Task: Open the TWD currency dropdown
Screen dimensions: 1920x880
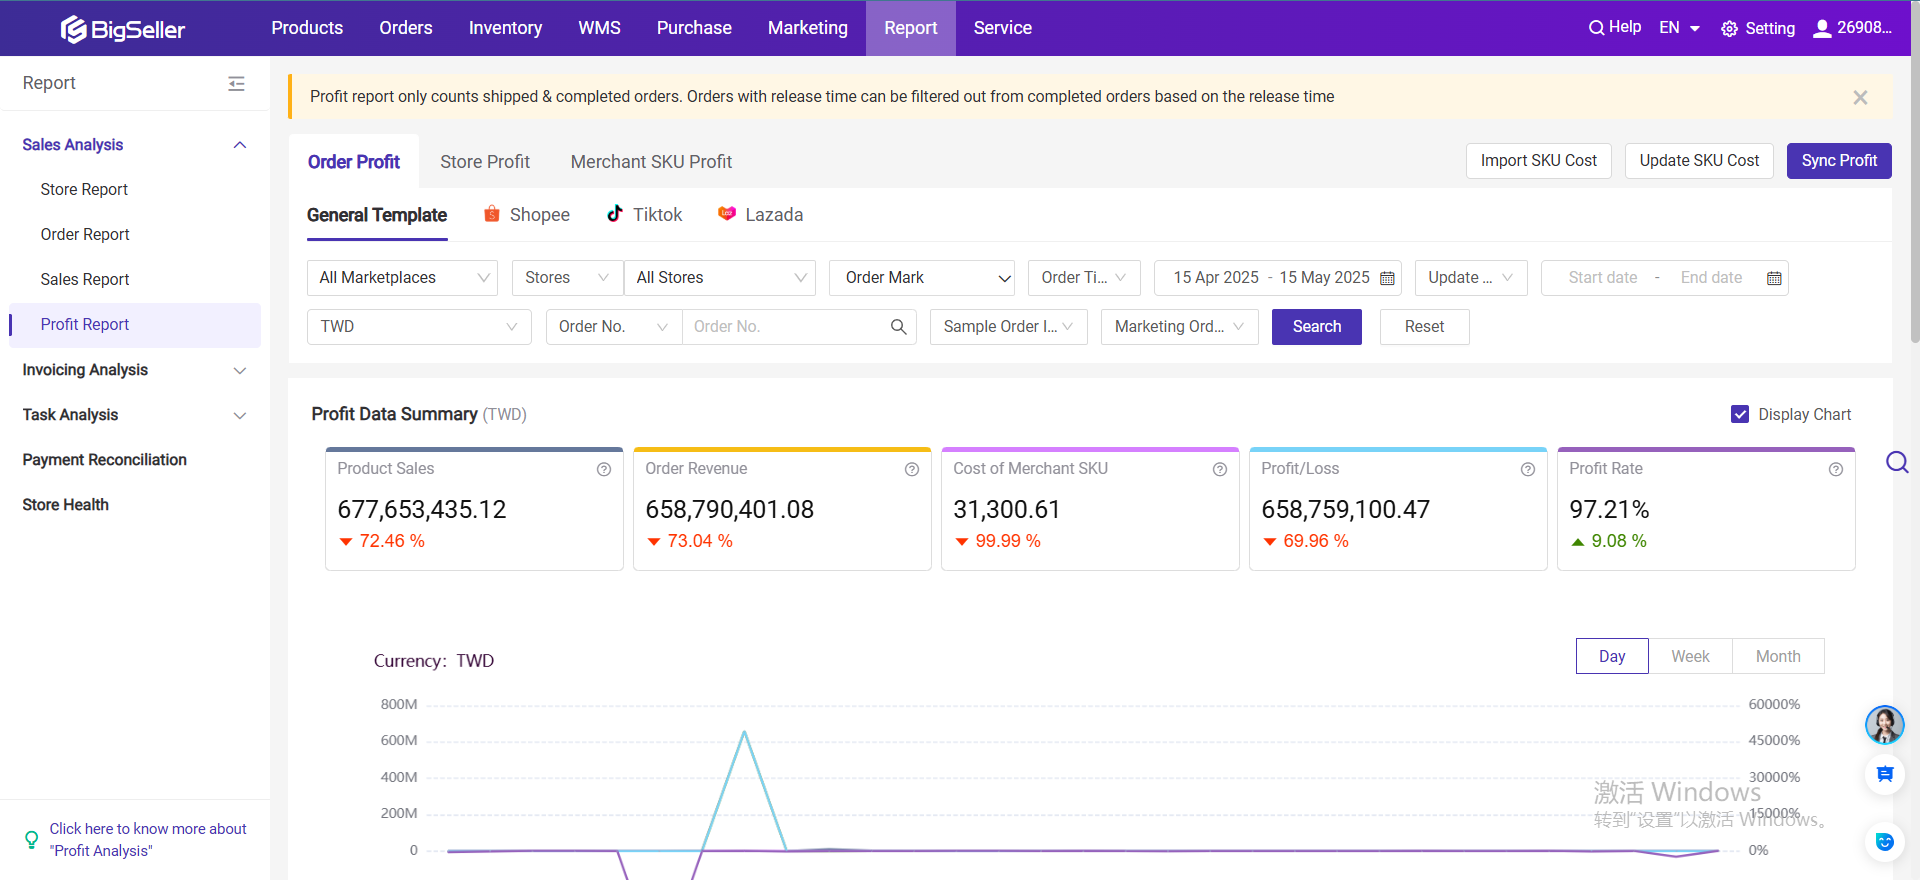Action: click(x=418, y=327)
